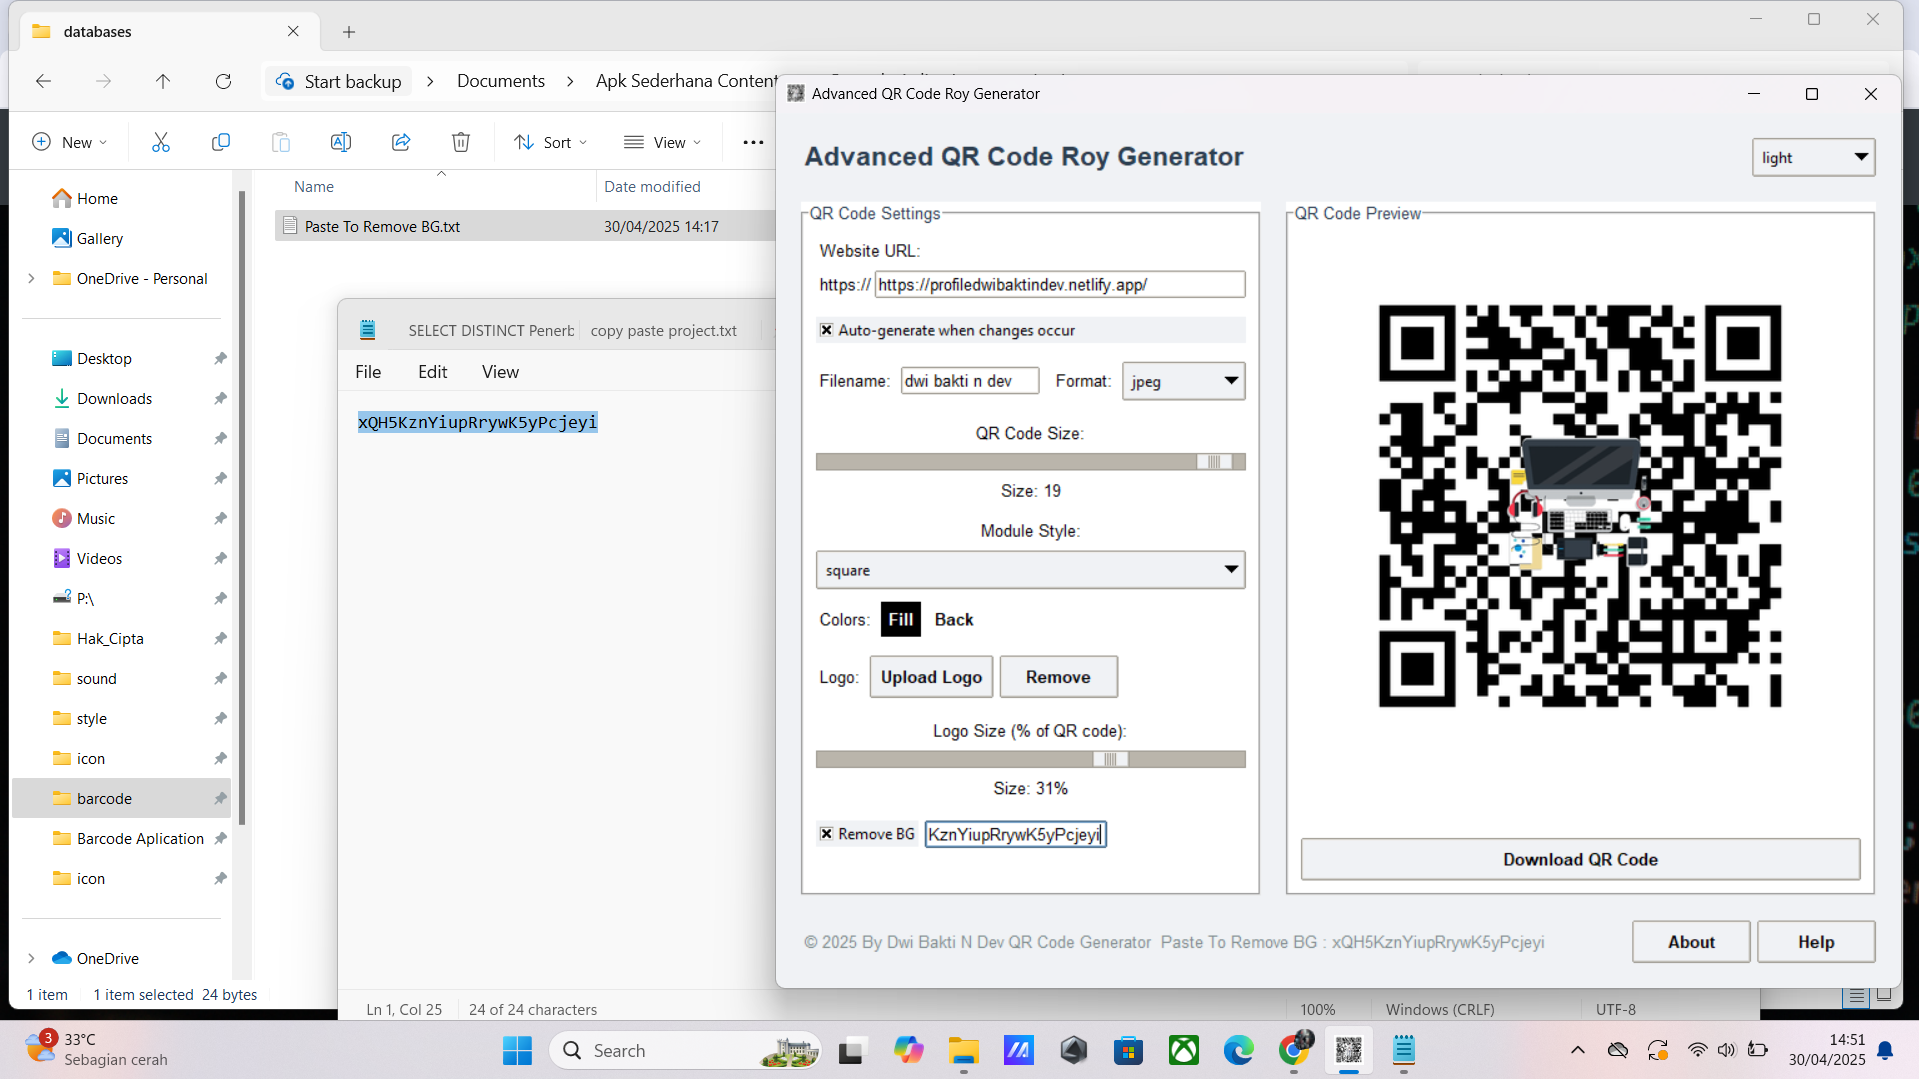1919x1079 pixels.
Task: Click the Share icon in File Explorer toolbar
Action: click(401, 143)
